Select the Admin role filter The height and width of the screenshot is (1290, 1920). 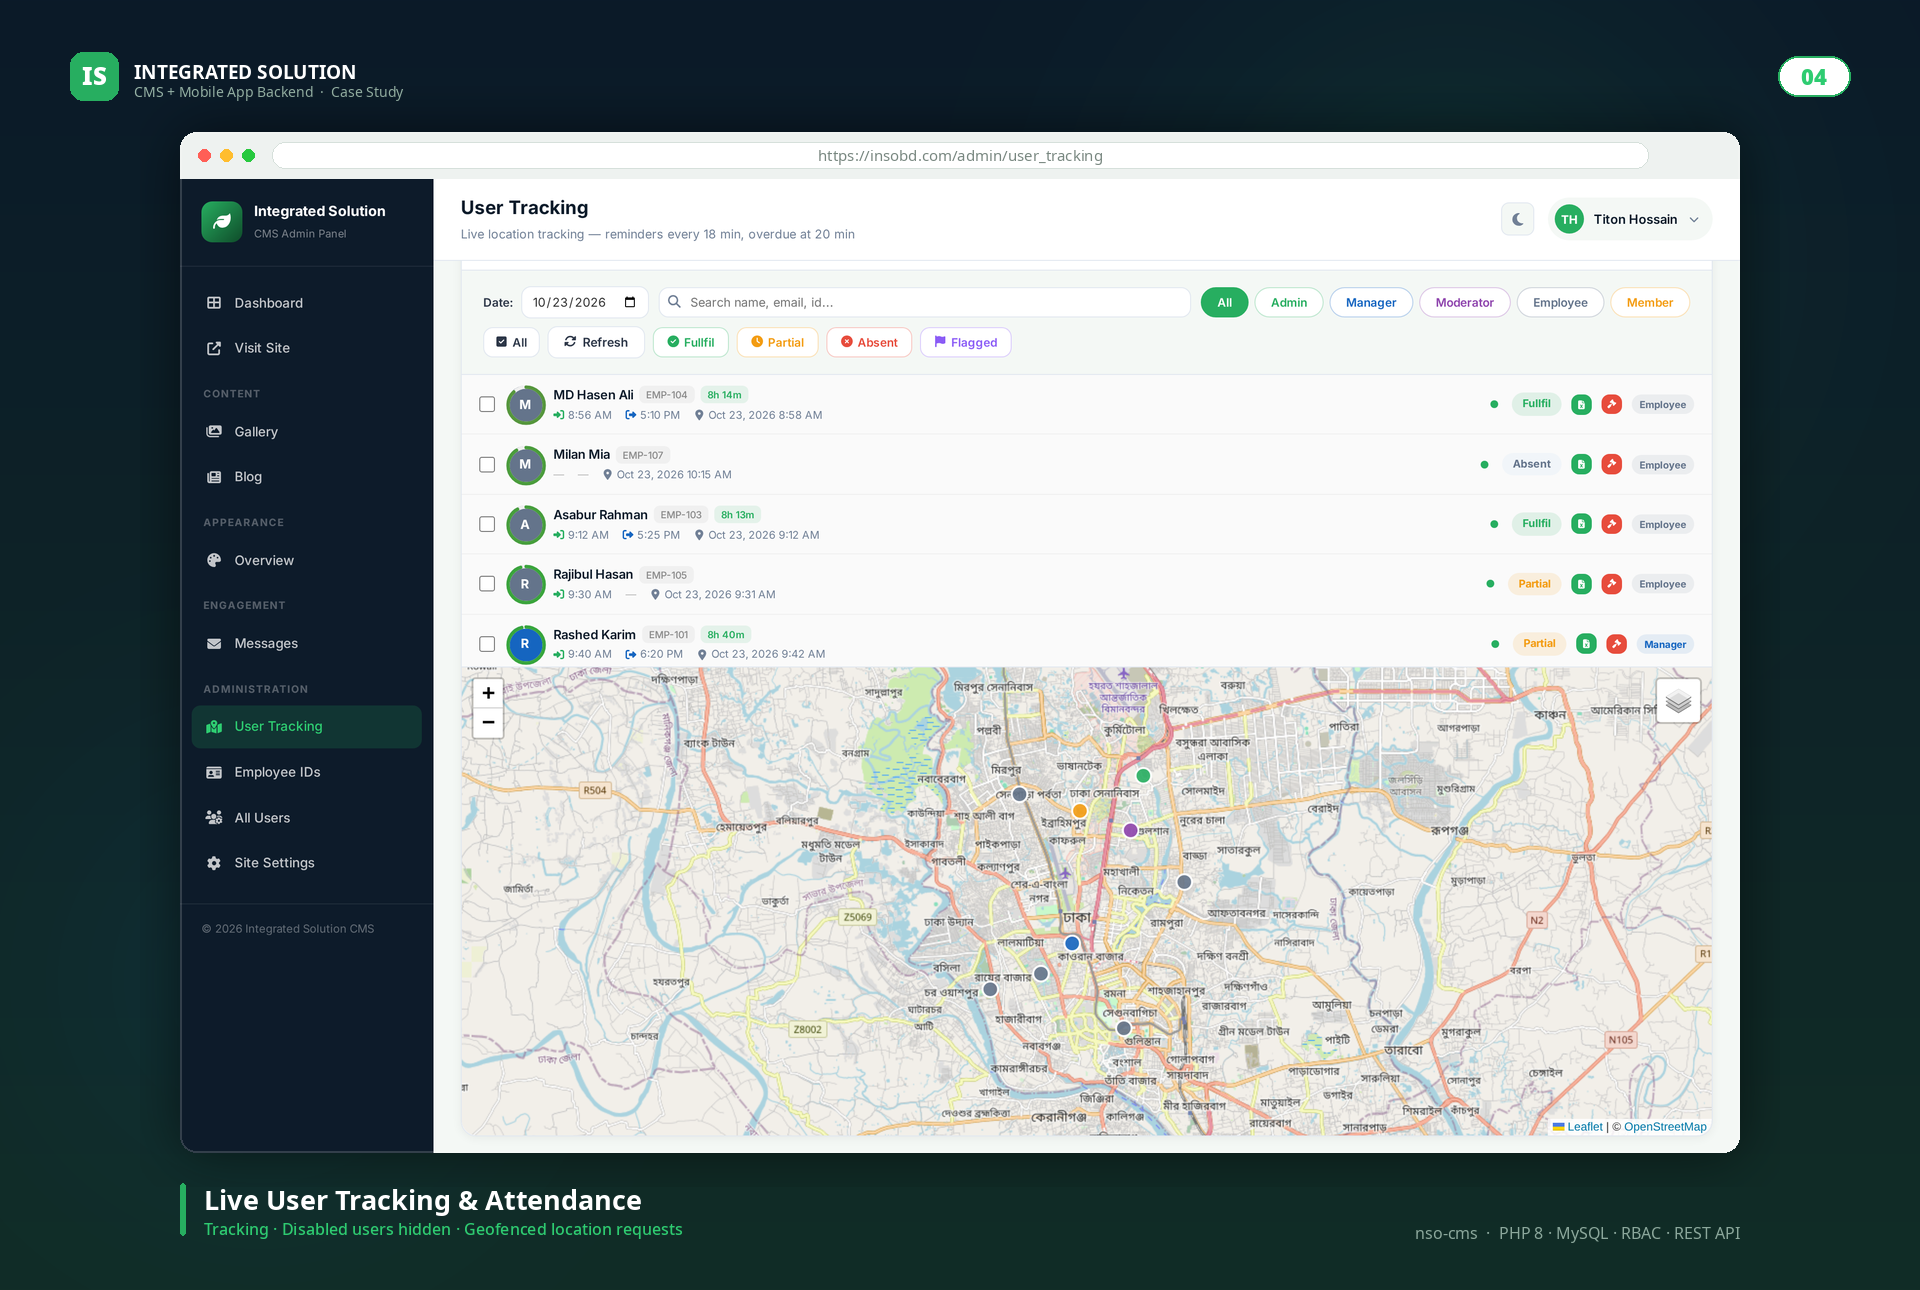1288,302
